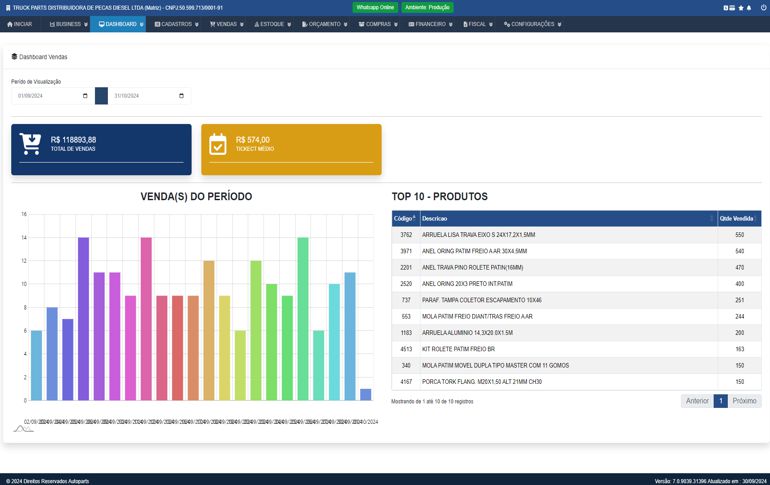This screenshot has height=485, width=770.
Task: Sort table by Código column header
Action: click(404, 218)
